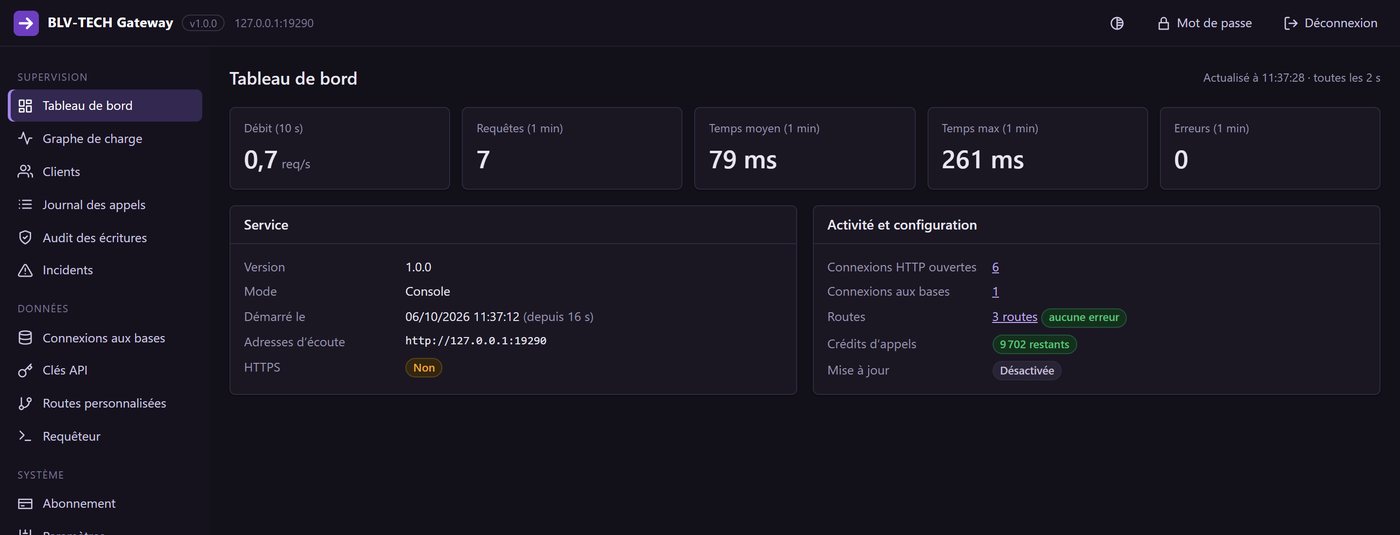Click the database connections count link
Screen dimensions: 1400x535
[x=995, y=292]
